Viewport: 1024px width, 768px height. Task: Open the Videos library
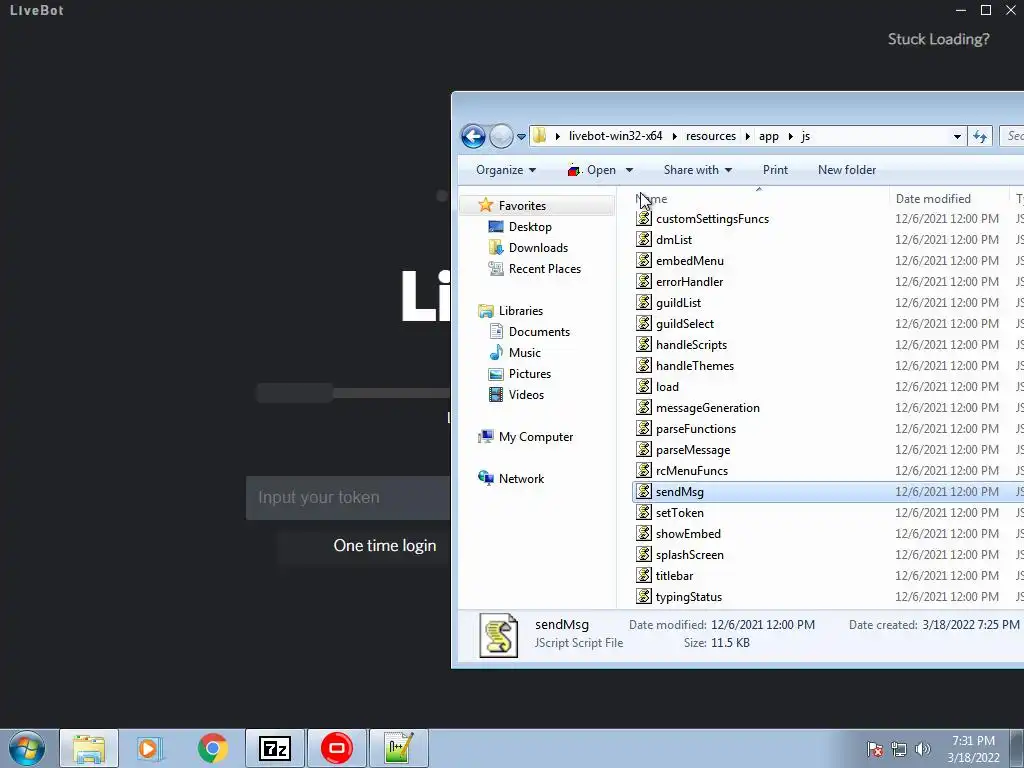point(526,394)
